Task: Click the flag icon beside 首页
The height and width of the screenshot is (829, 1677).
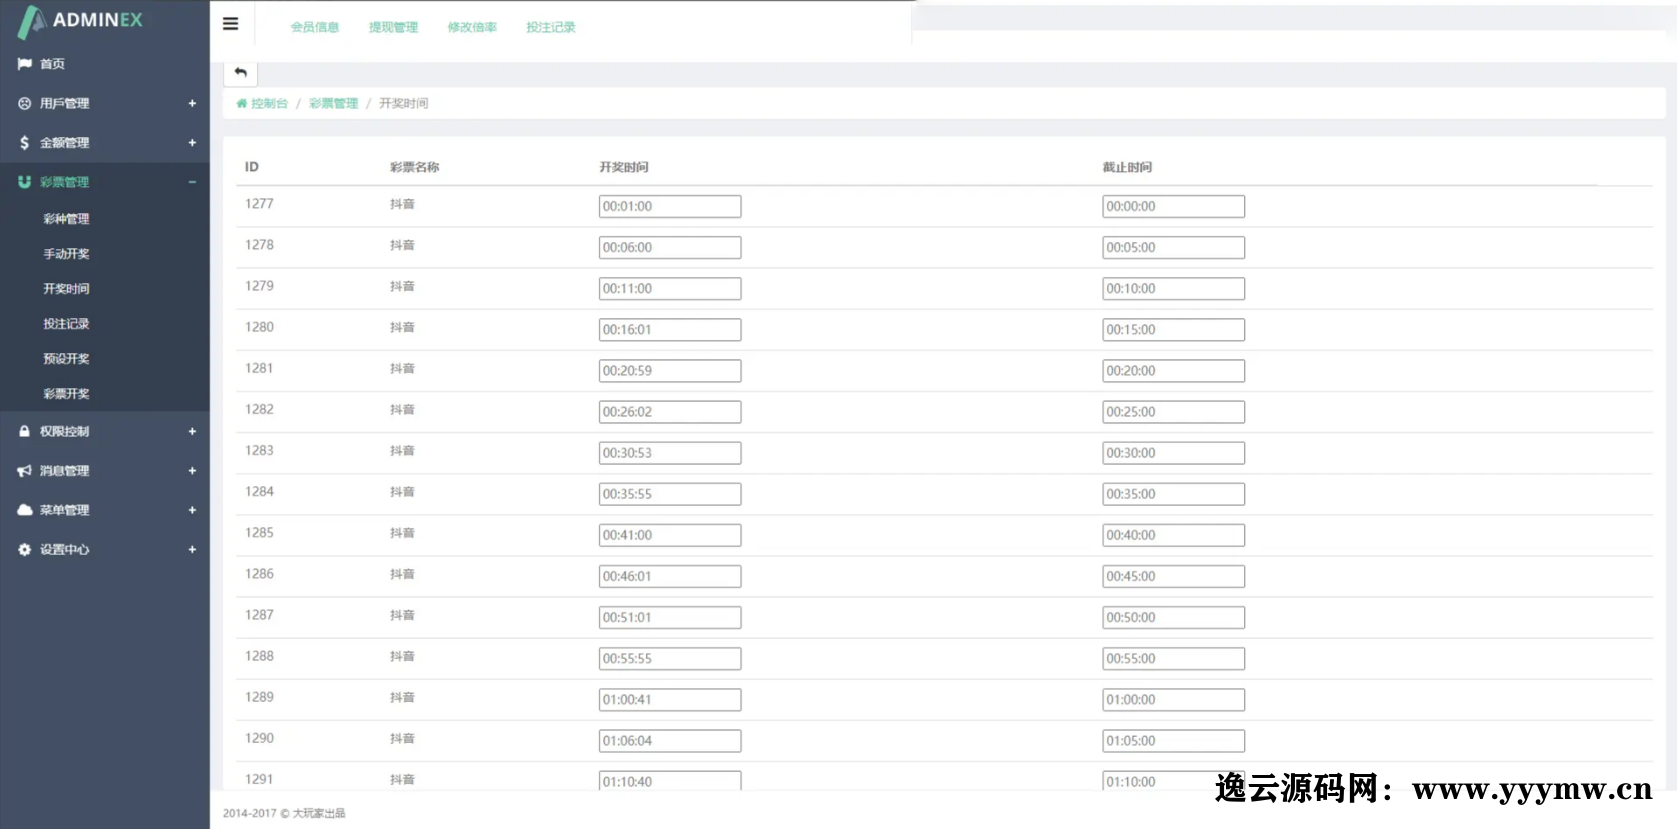Action: click(24, 64)
